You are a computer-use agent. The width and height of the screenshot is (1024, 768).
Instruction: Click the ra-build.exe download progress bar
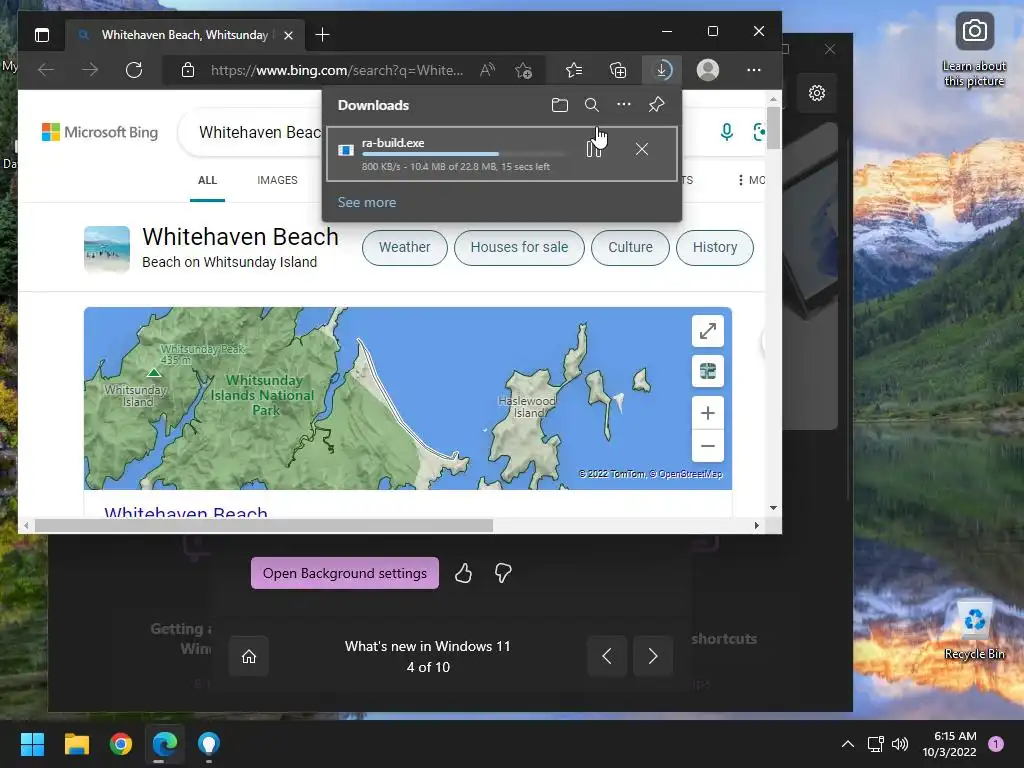coord(464,155)
